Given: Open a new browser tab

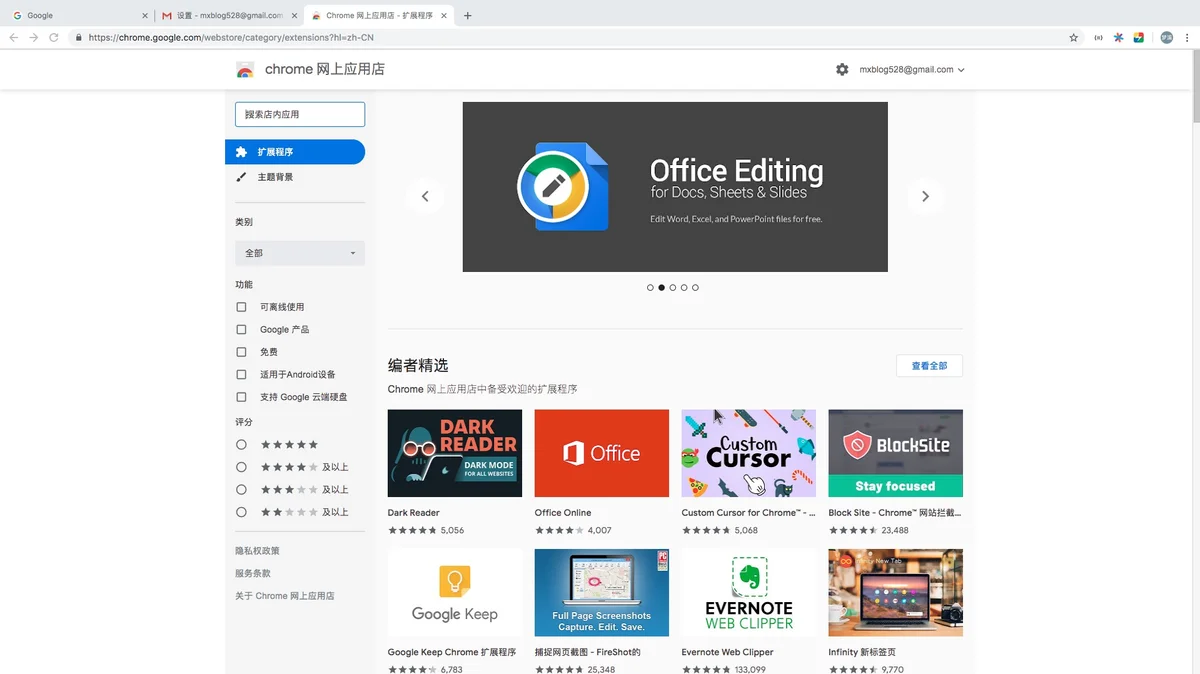Looking at the screenshot, I should (468, 16).
